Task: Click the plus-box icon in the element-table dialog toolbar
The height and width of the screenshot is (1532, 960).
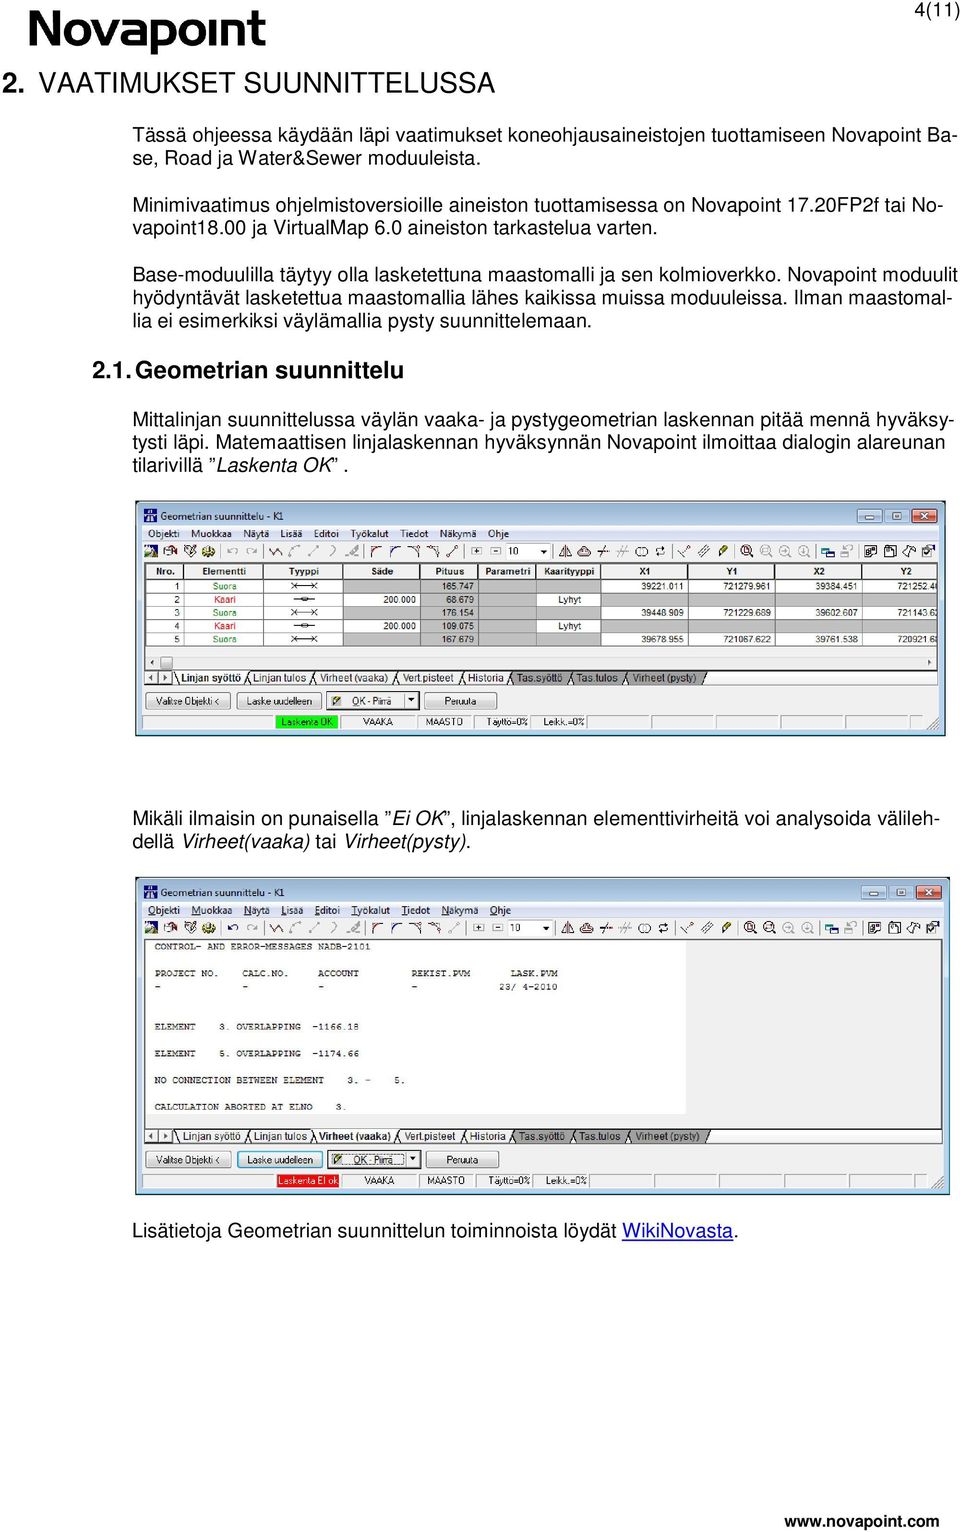Action: pyautogui.click(x=476, y=551)
